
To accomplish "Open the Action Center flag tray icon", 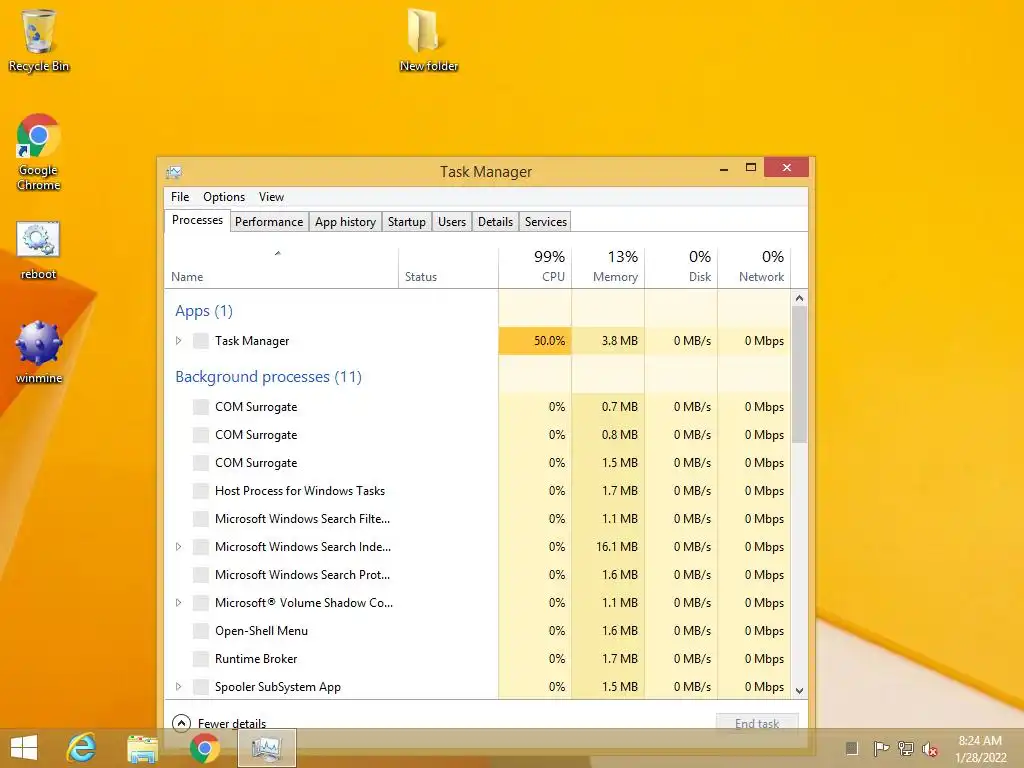I will coord(881,748).
